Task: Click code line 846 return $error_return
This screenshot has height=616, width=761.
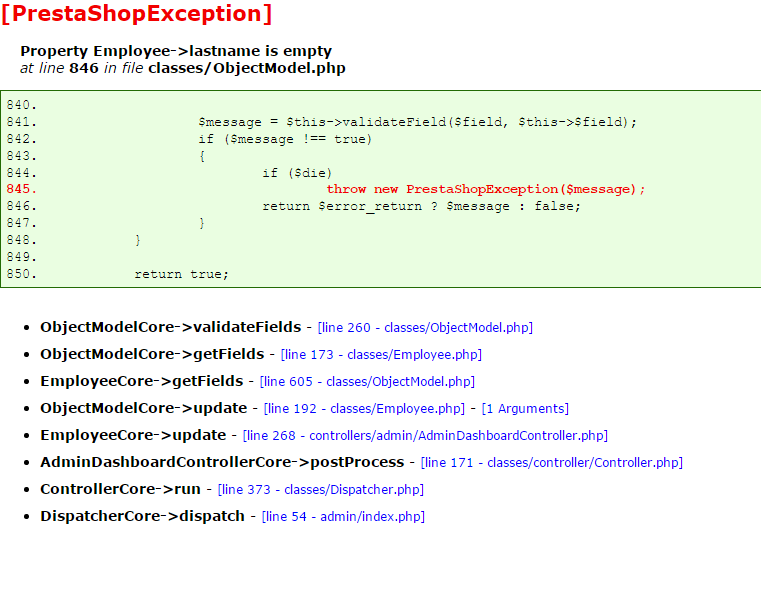Action: coord(421,206)
